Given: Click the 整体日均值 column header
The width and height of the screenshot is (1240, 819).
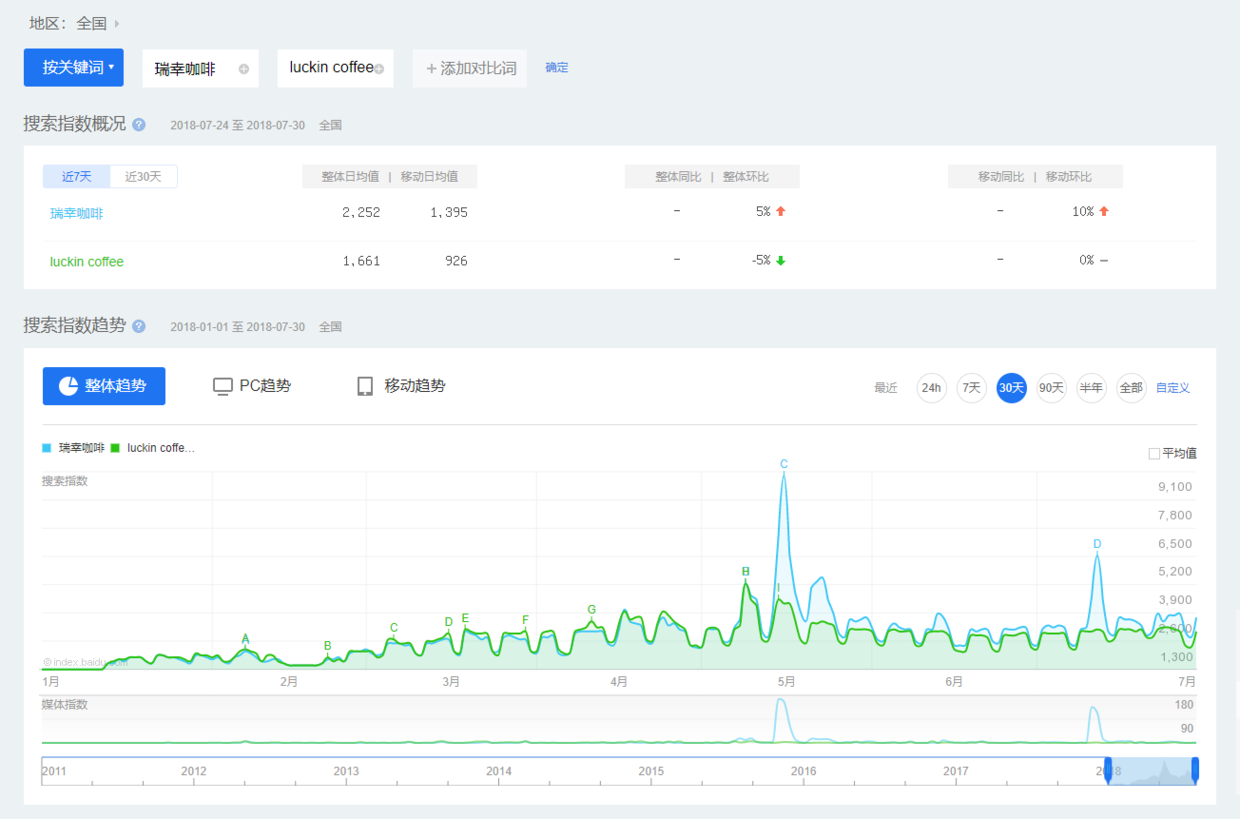Looking at the screenshot, I should pos(350,177).
